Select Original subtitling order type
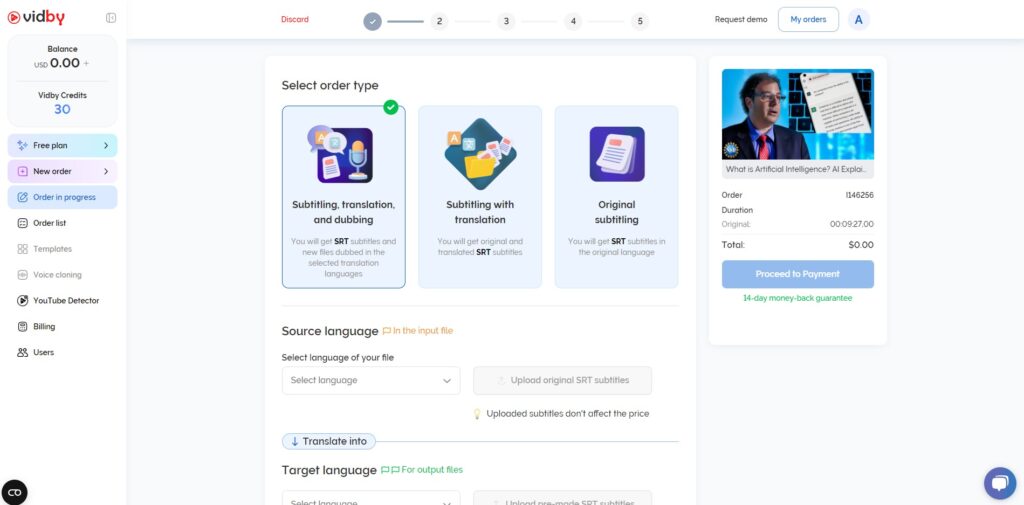The width and height of the screenshot is (1024, 505). [616, 197]
